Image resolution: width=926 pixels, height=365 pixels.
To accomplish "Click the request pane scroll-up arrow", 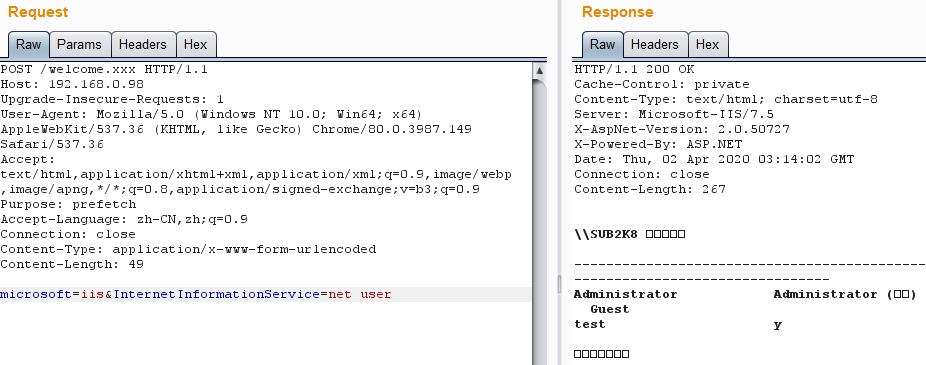I will click(x=539, y=70).
